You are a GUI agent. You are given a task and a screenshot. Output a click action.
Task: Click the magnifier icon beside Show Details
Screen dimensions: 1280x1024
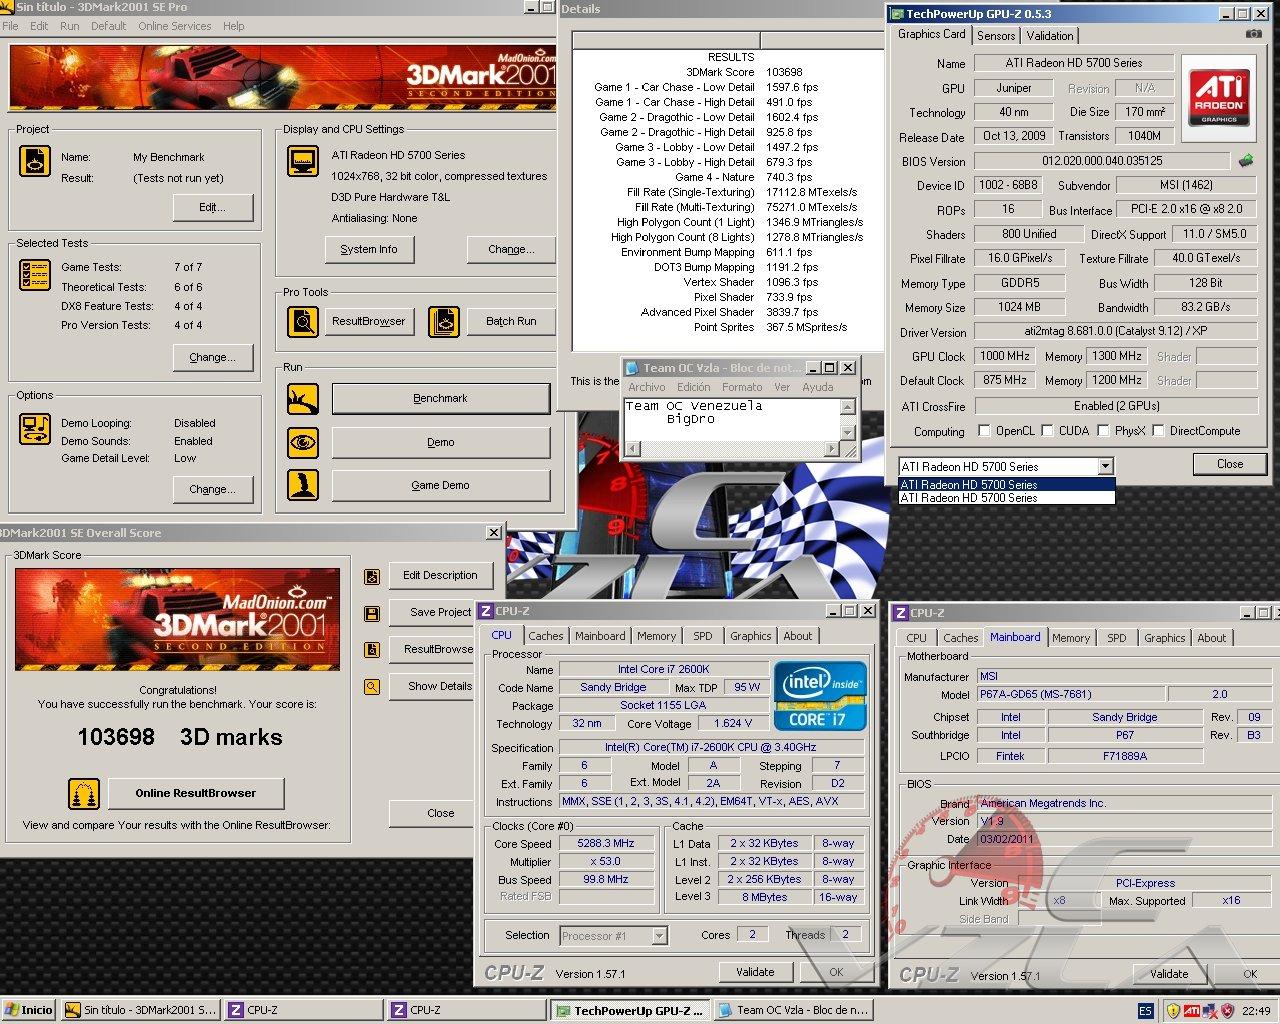tap(372, 687)
